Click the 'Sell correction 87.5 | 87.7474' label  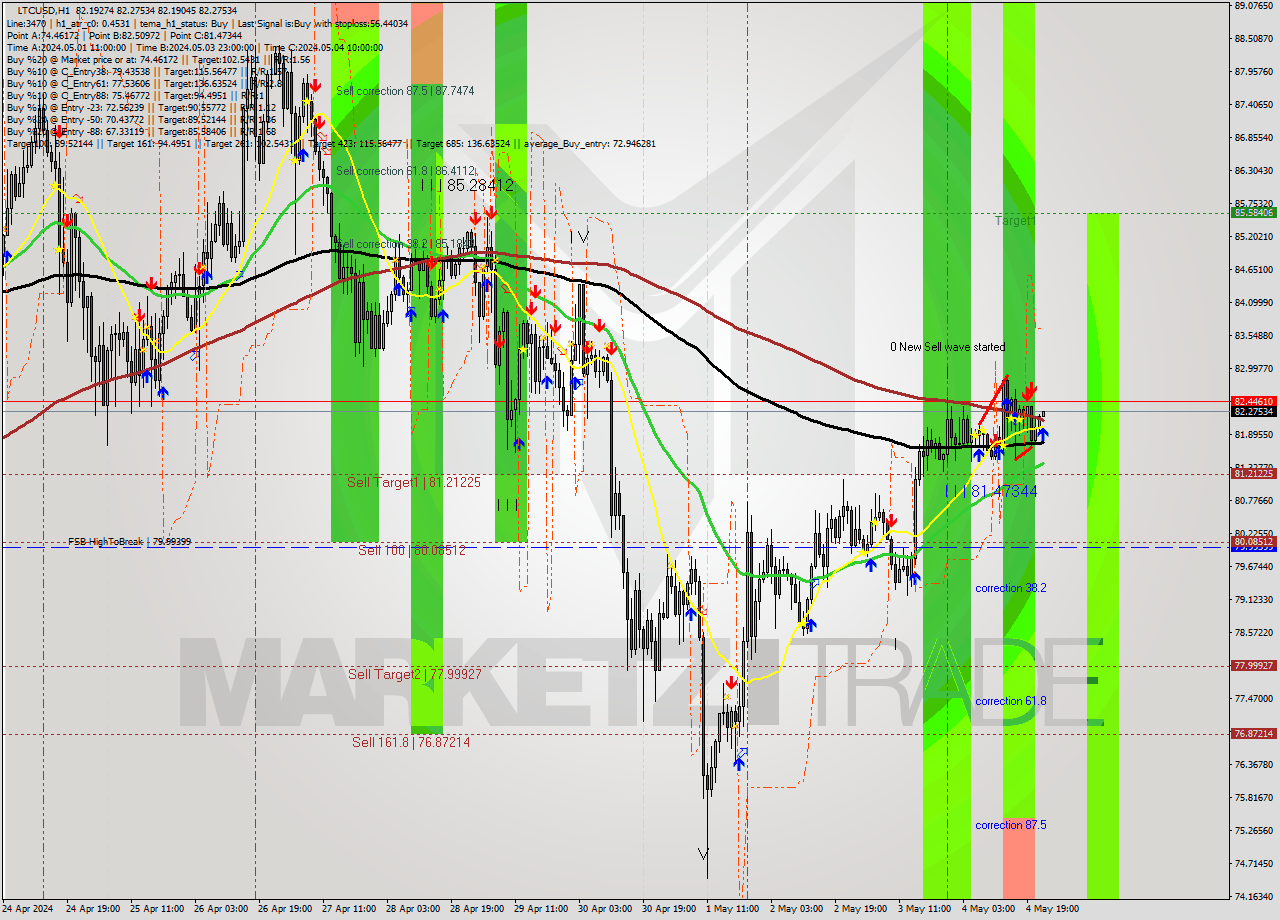point(405,91)
